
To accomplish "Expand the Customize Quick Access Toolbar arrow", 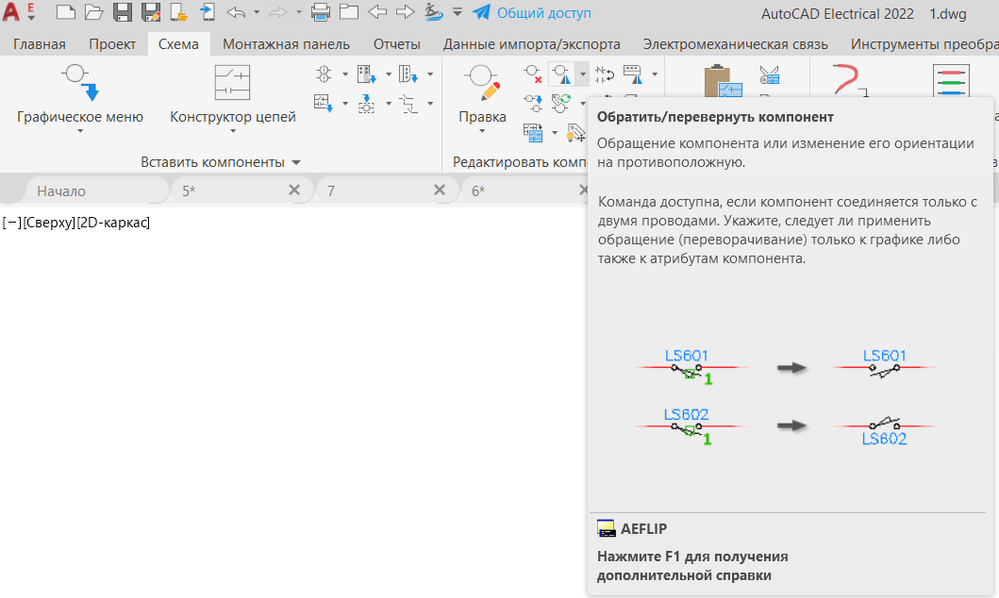I will 457,12.
